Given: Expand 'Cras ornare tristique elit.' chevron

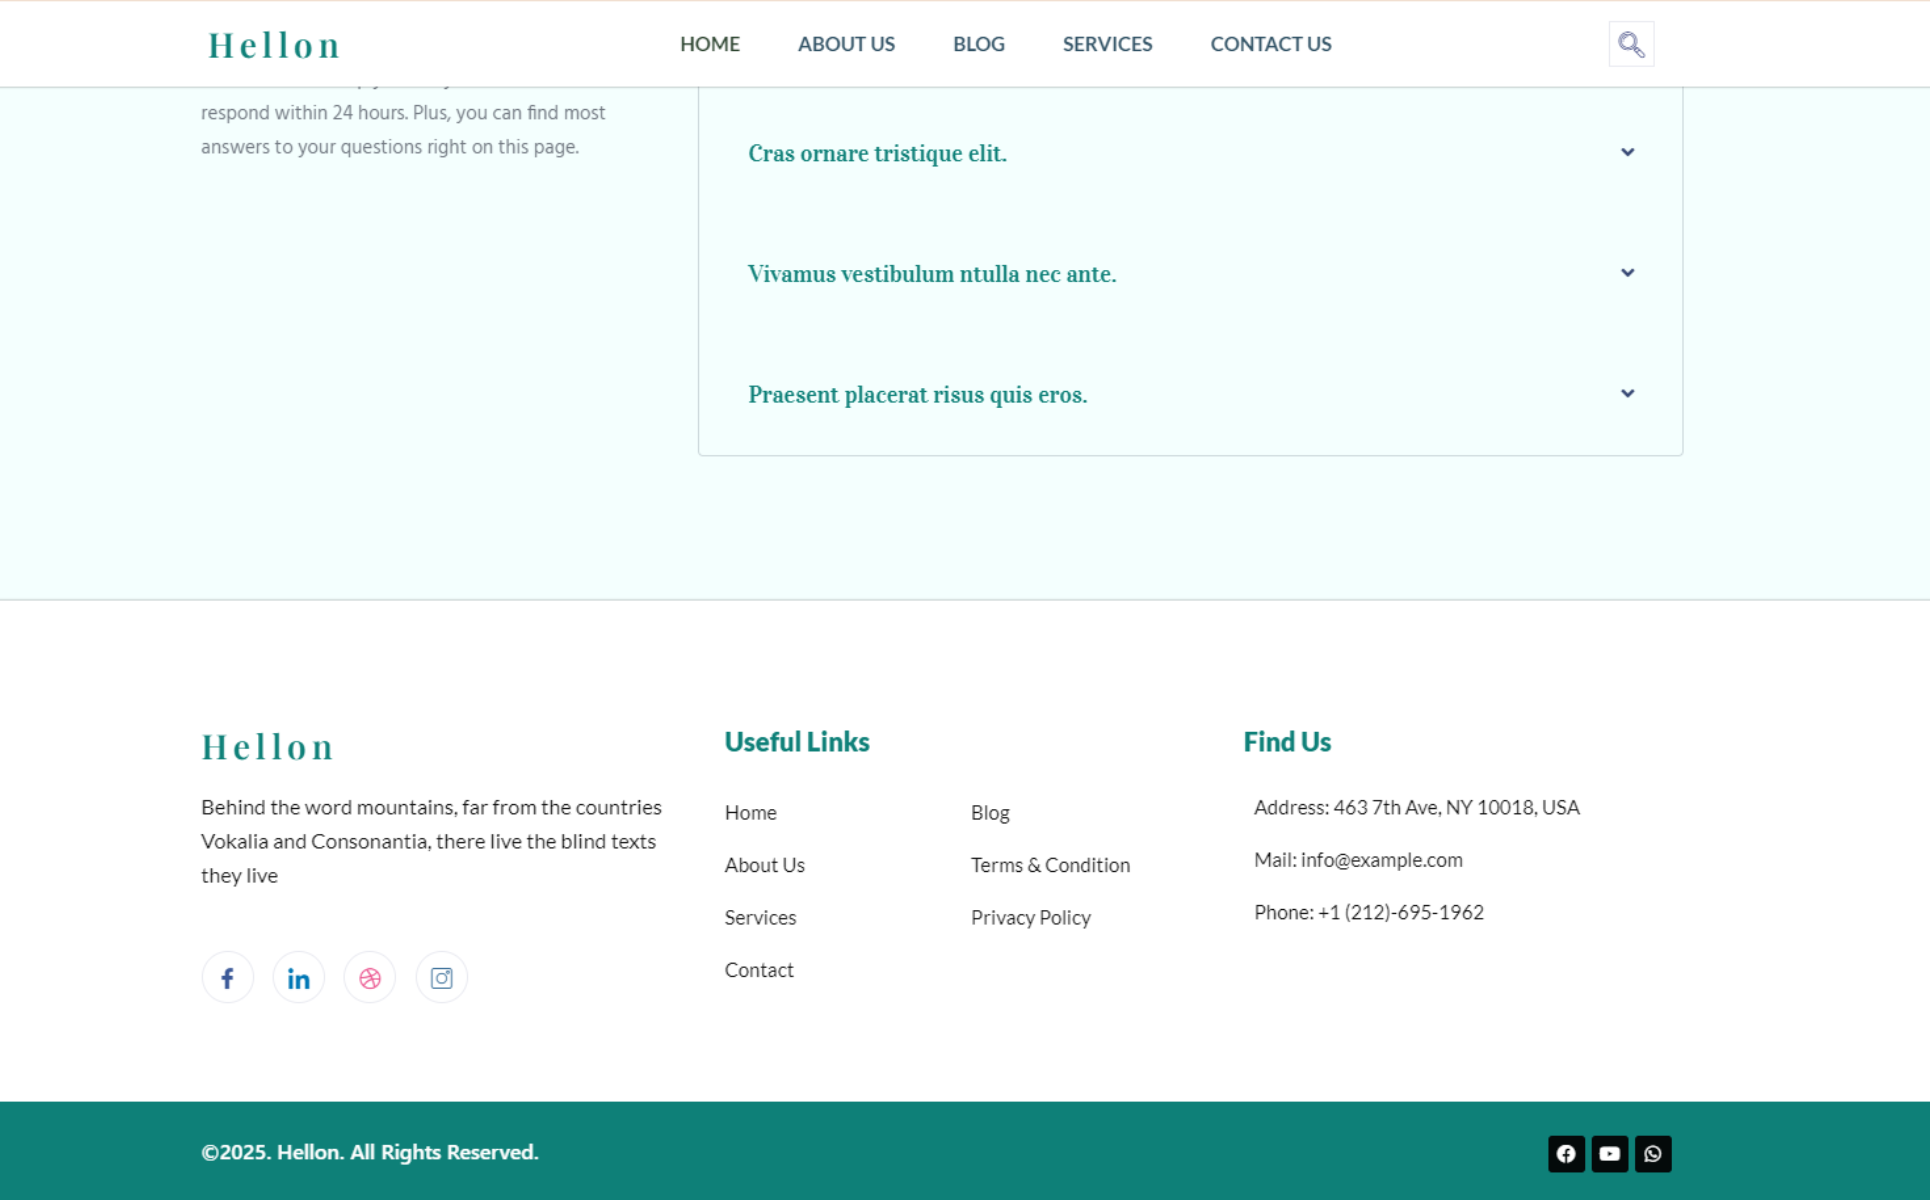Looking at the screenshot, I should click(1627, 152).
